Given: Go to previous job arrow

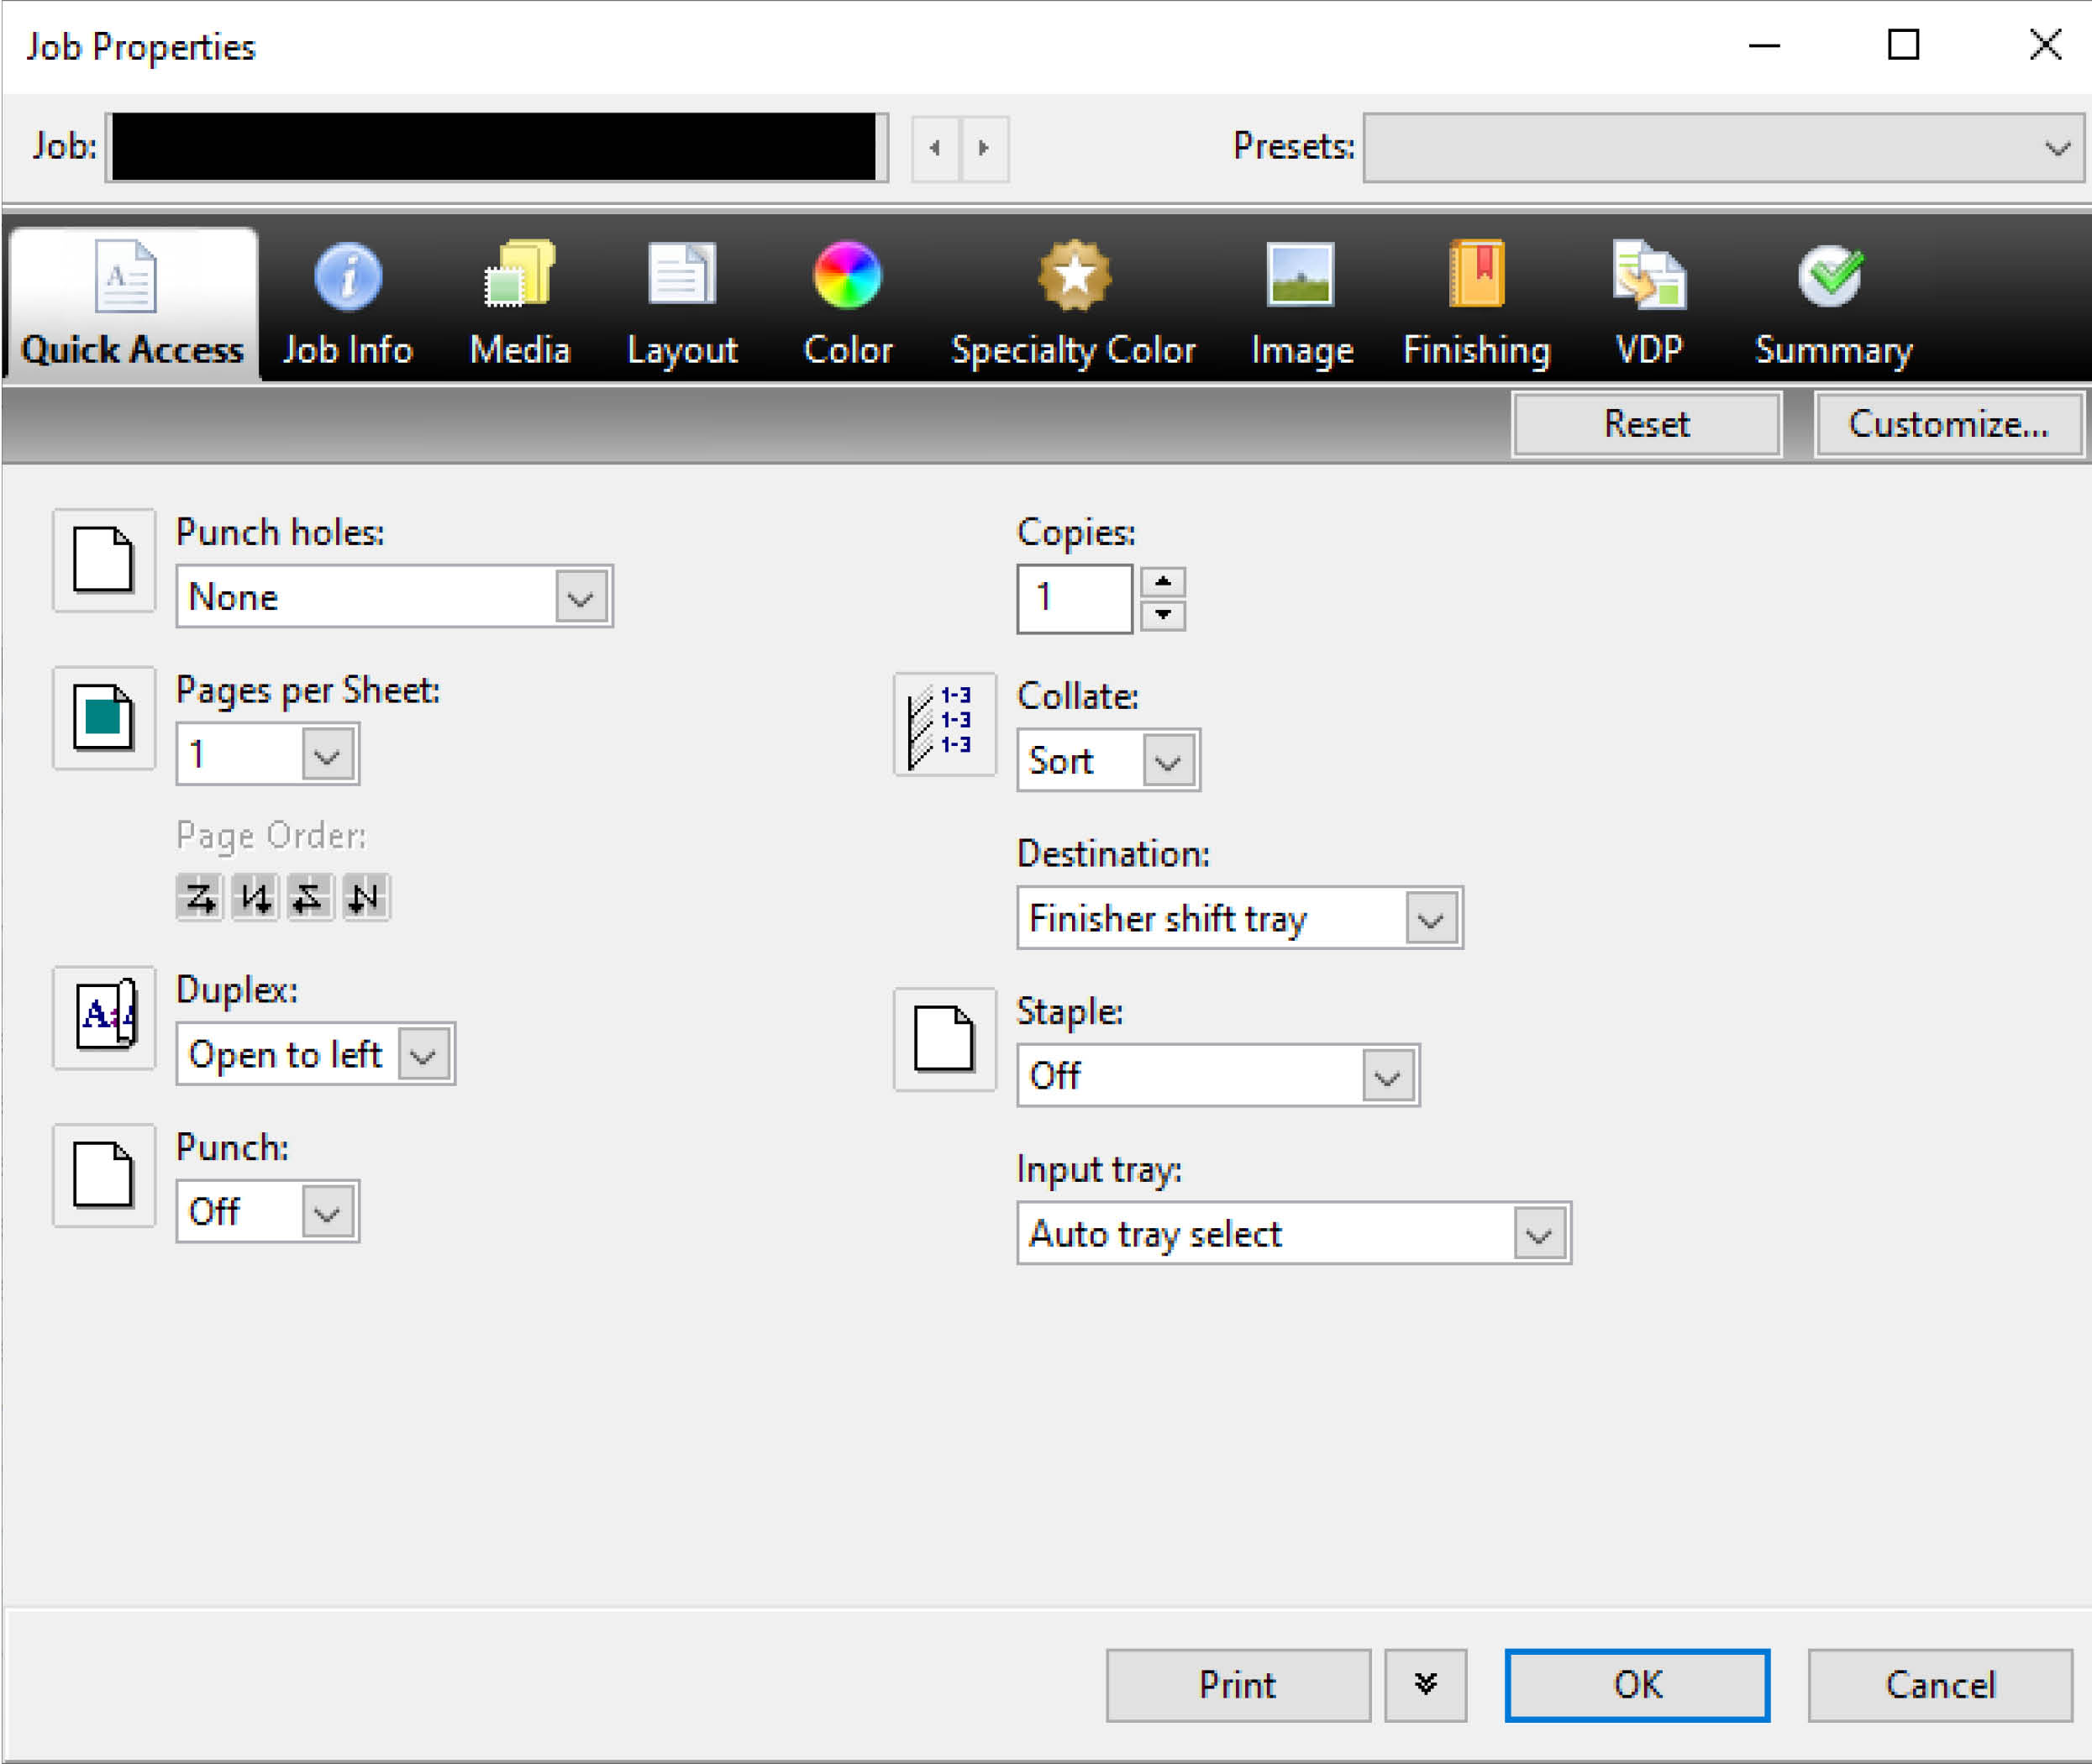Looking at the screenshot, I should coord(936,148).
